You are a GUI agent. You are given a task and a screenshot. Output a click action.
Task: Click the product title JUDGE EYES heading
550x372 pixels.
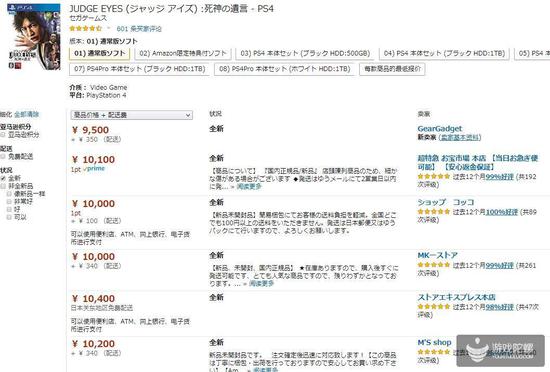172,9
